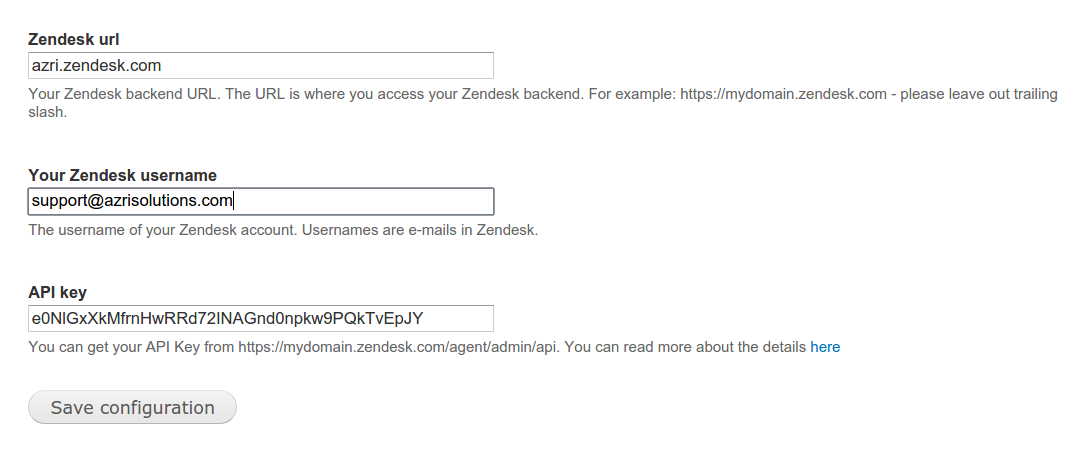The image size is (1085, 455).
Task: Focus the Your Zendesk username text field
Action: 261,201
